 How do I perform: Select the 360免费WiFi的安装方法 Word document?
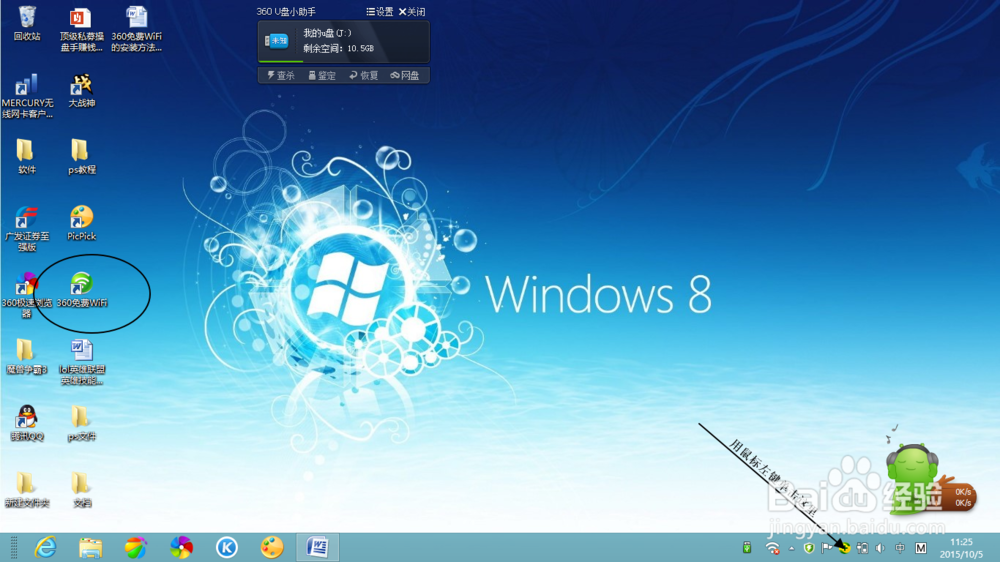pyautogui.click(x=136, y=29)
